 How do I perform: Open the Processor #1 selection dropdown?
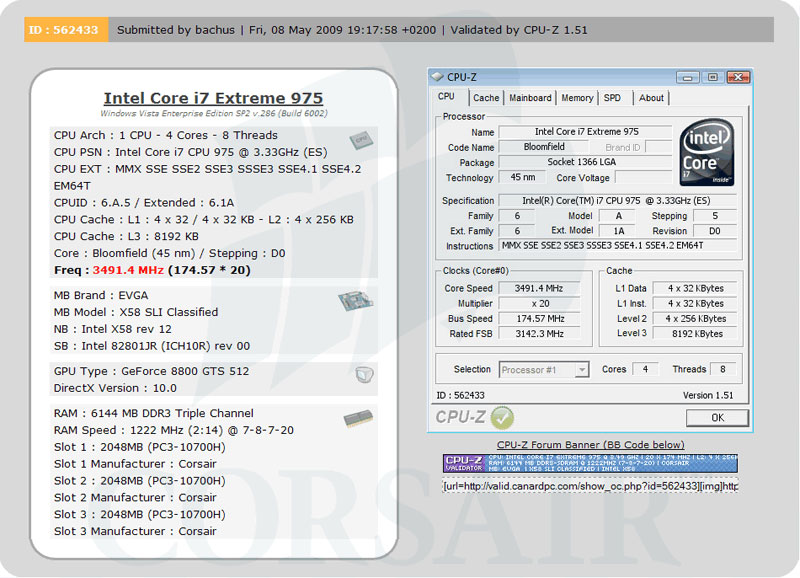(x=544, y=369)
